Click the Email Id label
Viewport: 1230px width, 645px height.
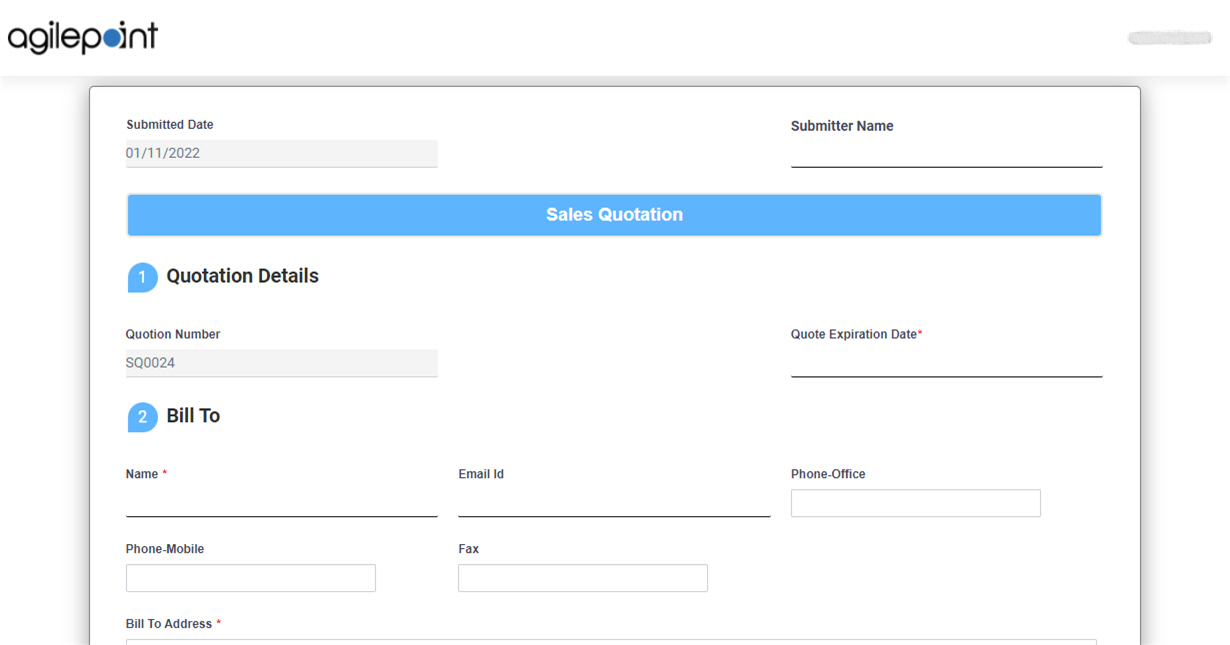481,474
